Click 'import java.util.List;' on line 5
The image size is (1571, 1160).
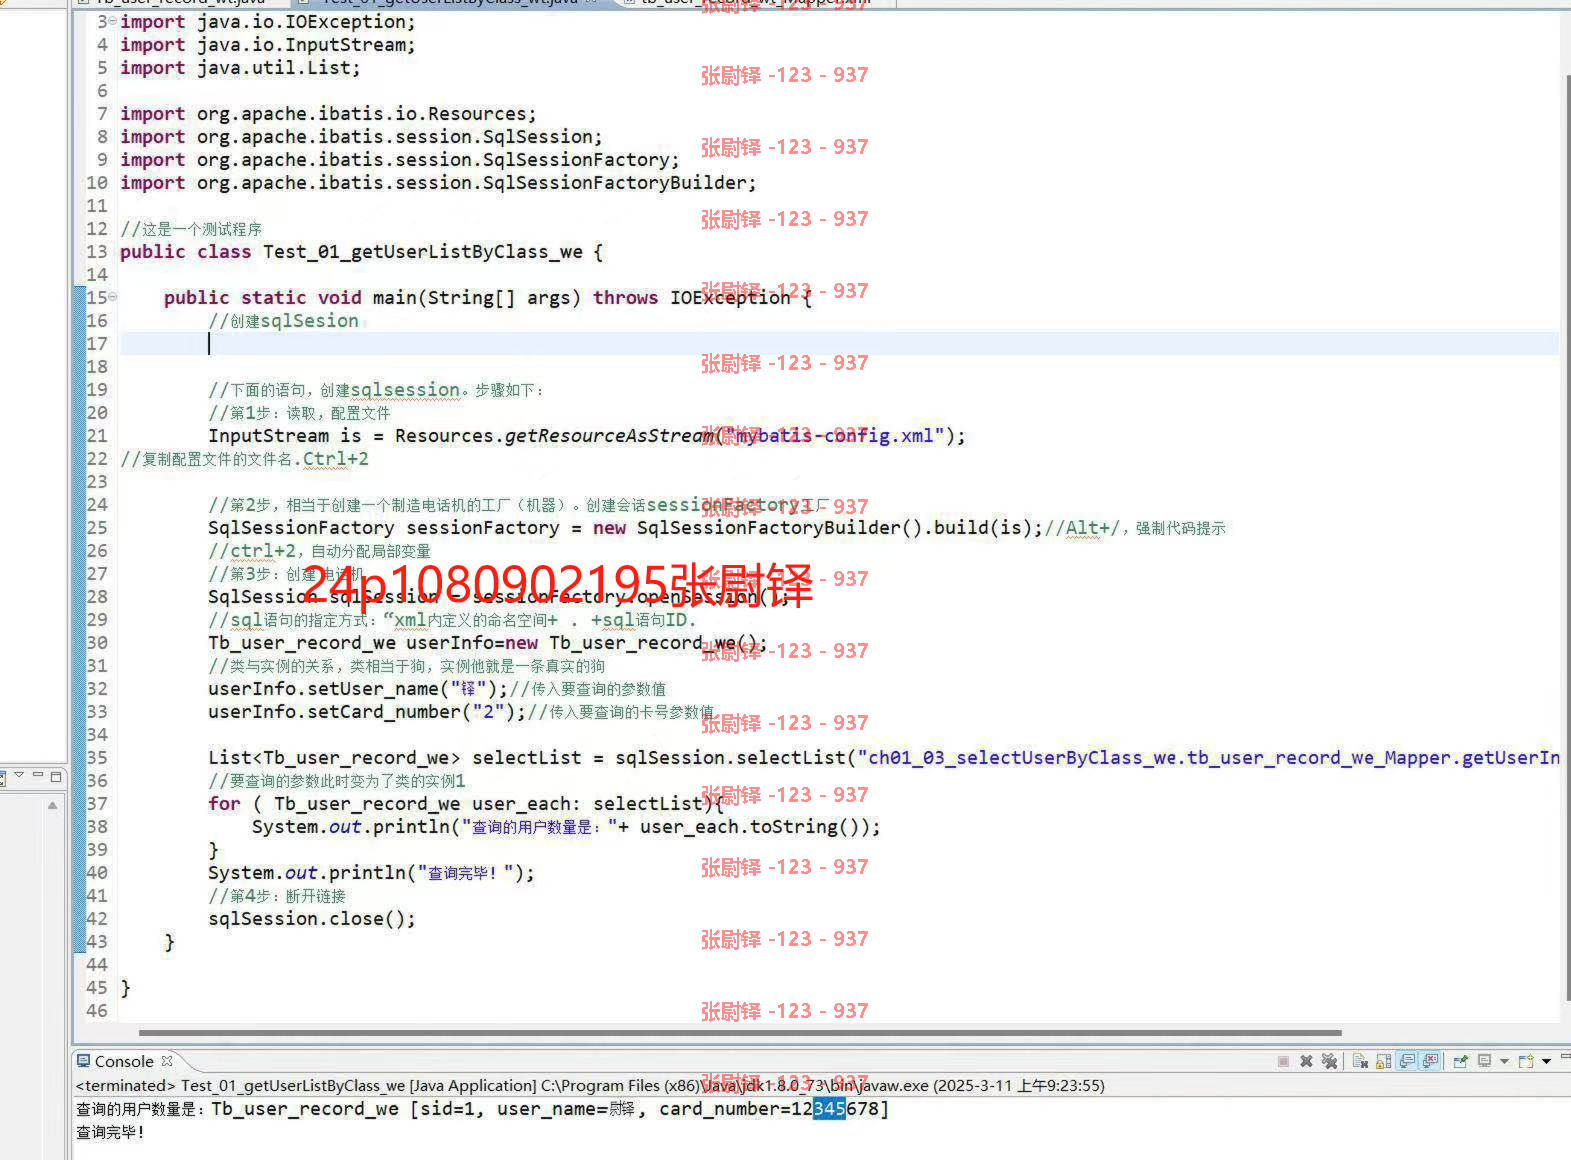(x=240, y=68)
